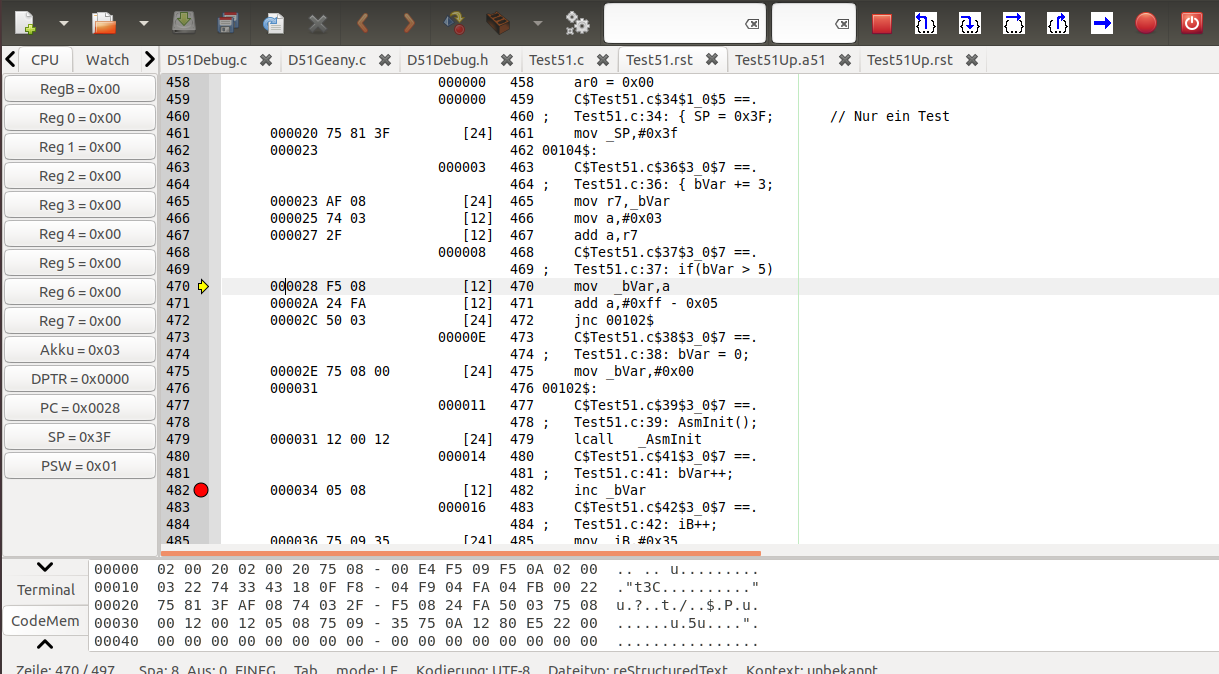Viewport: 1219px width, 674px height.
Task: Clear the toolbar search field
Action: (752, 23)
